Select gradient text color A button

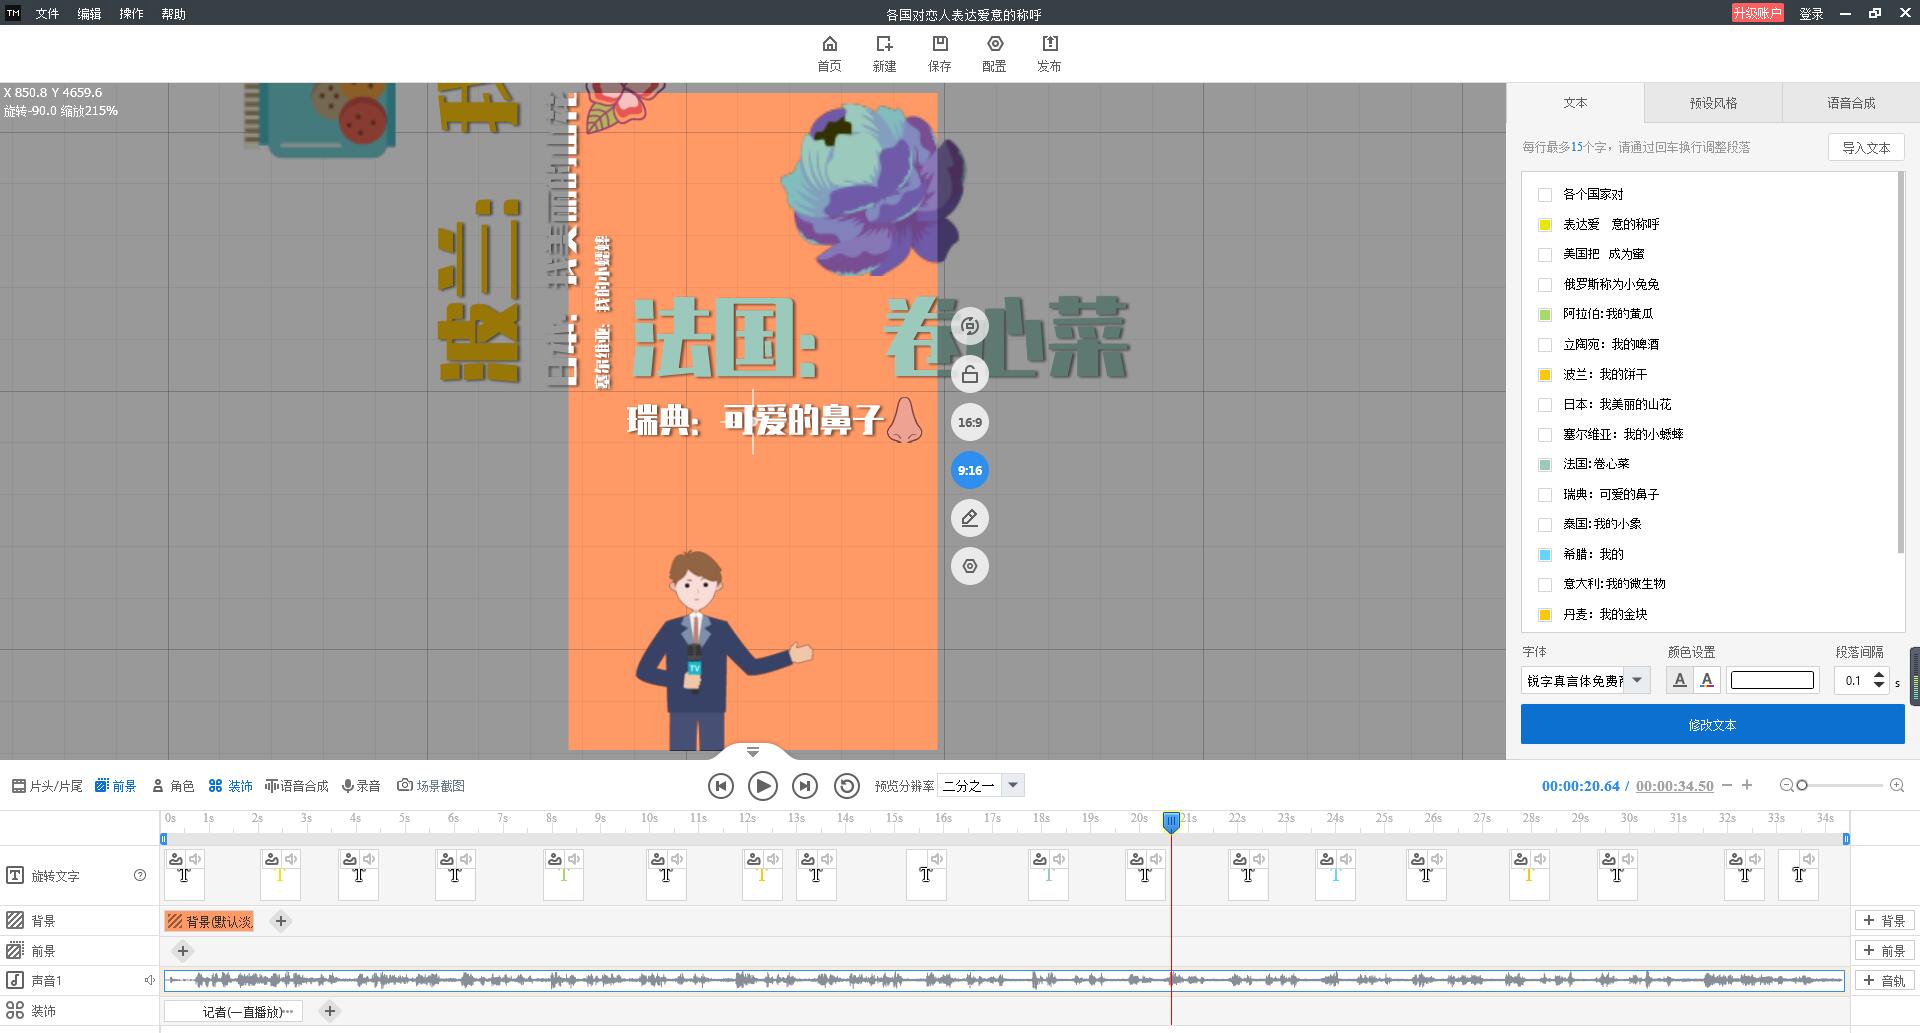point(1707,680)
